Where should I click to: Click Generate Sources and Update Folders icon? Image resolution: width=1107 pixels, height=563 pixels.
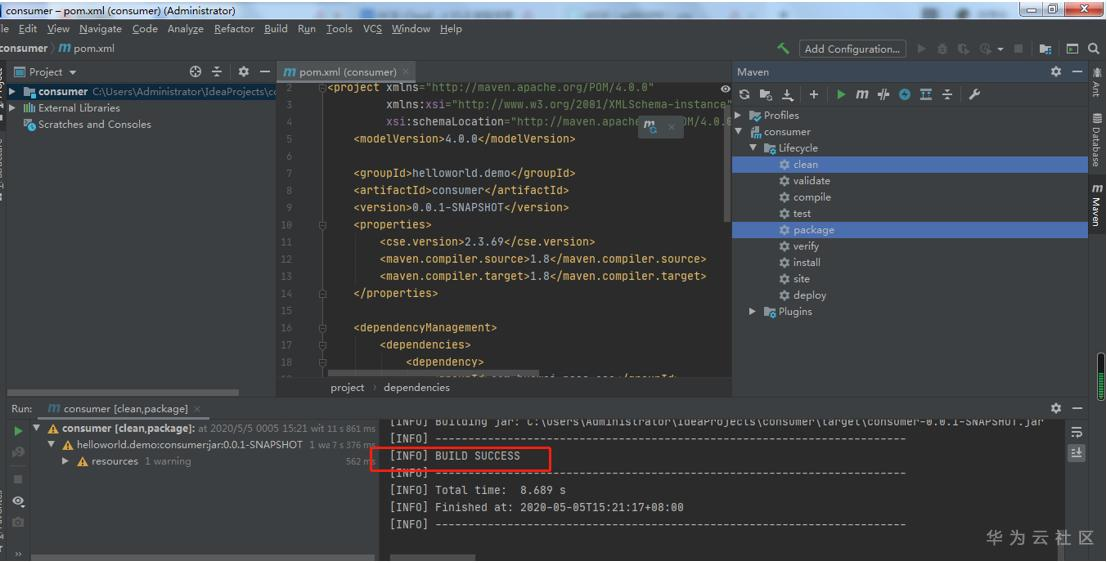tap(765, 95)
